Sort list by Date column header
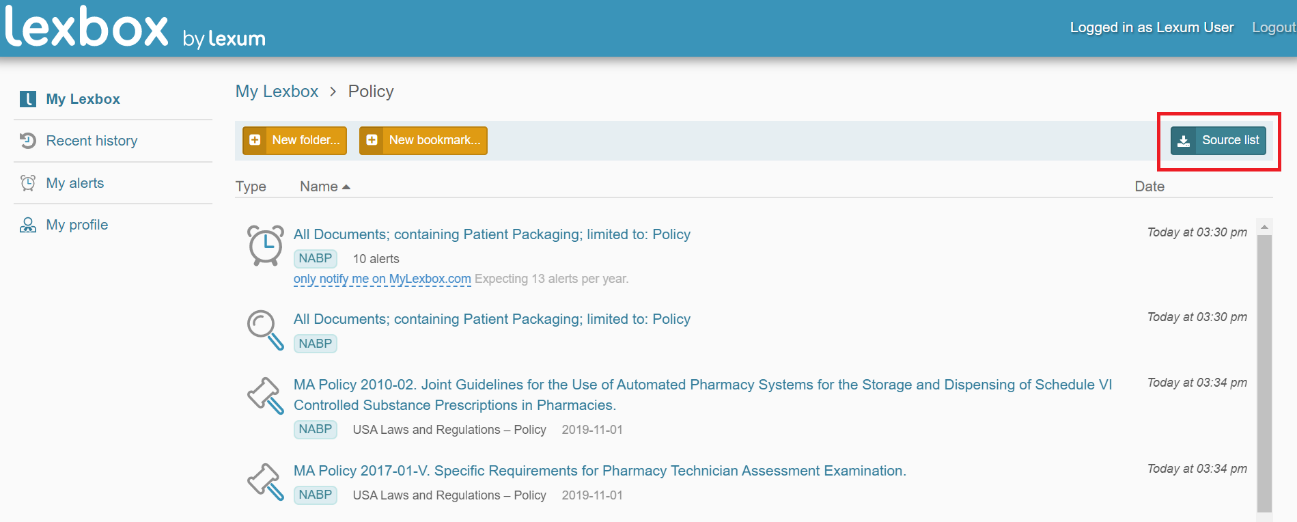Viewport: 1297px width, 522px height. [x=1149, y=186]
